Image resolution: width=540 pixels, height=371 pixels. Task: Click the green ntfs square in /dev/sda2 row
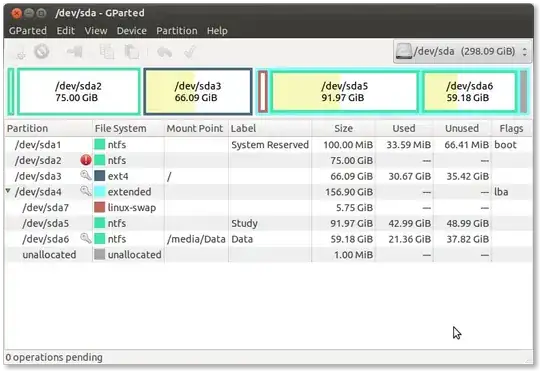coord(100,160)
